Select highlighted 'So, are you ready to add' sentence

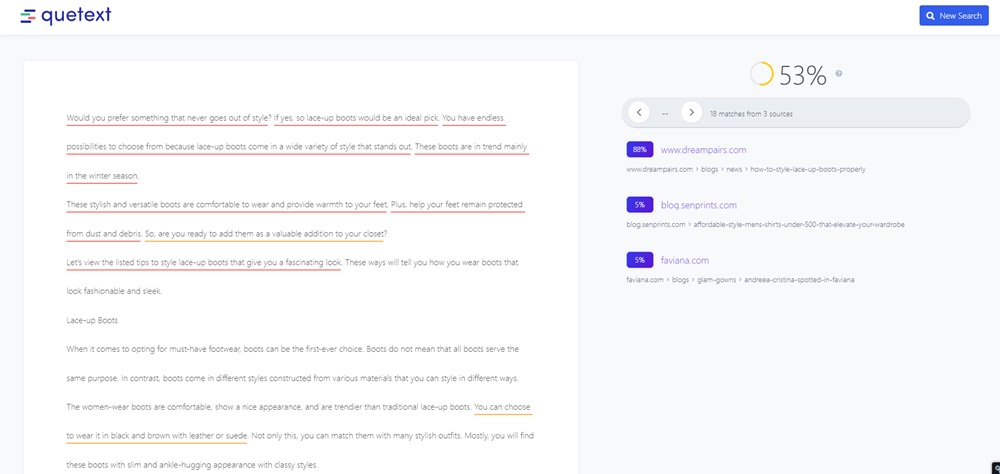click(266, 234)
